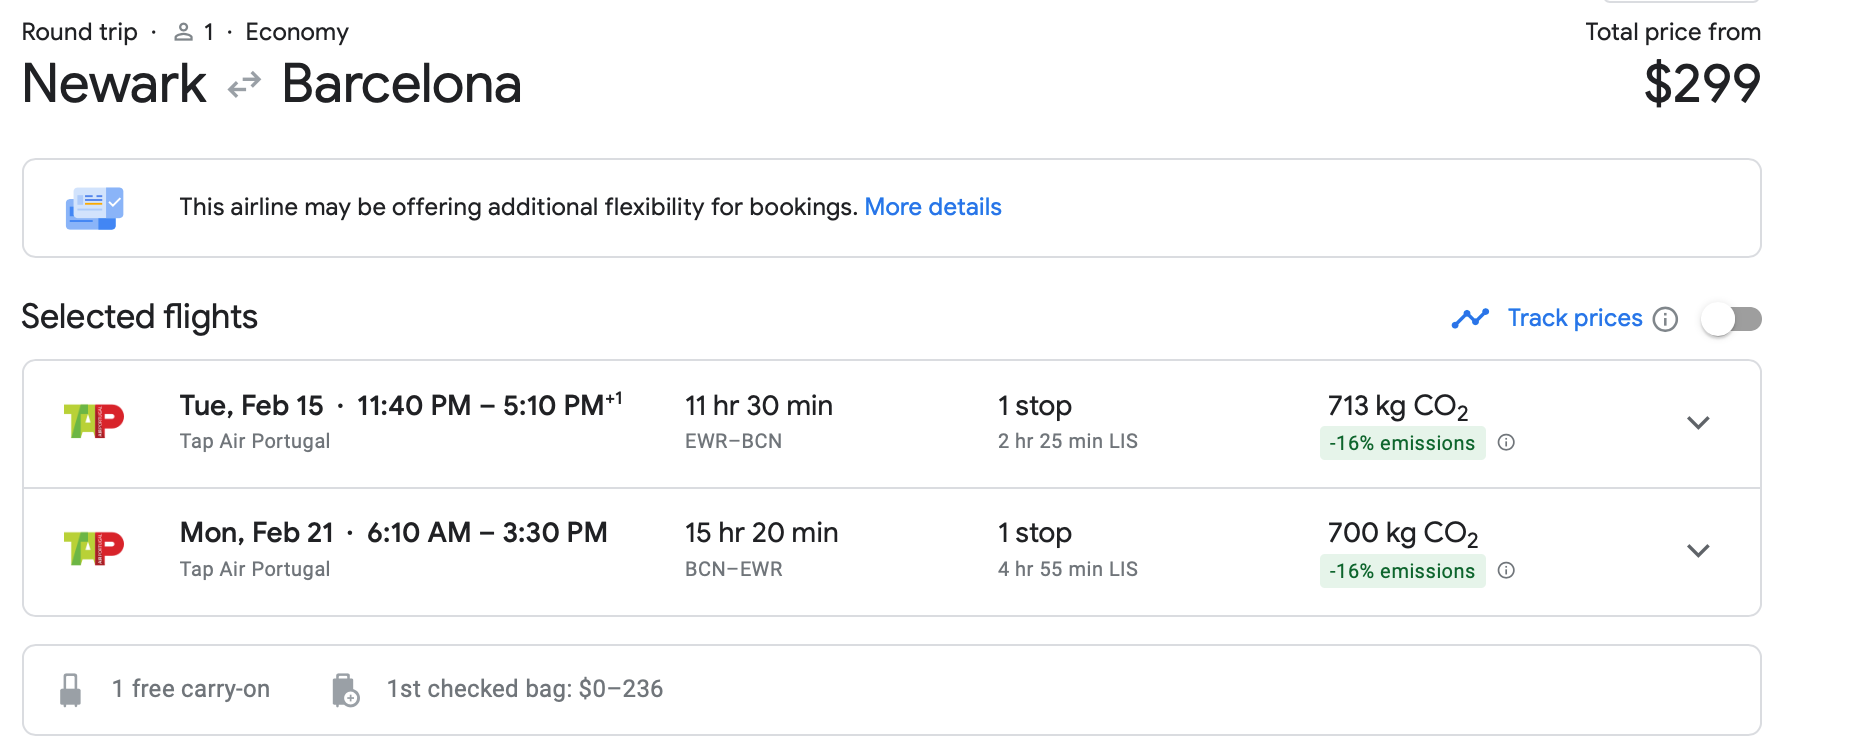
Task: Click the 1st checked bag price text
Action: click(x=525, y=689)
